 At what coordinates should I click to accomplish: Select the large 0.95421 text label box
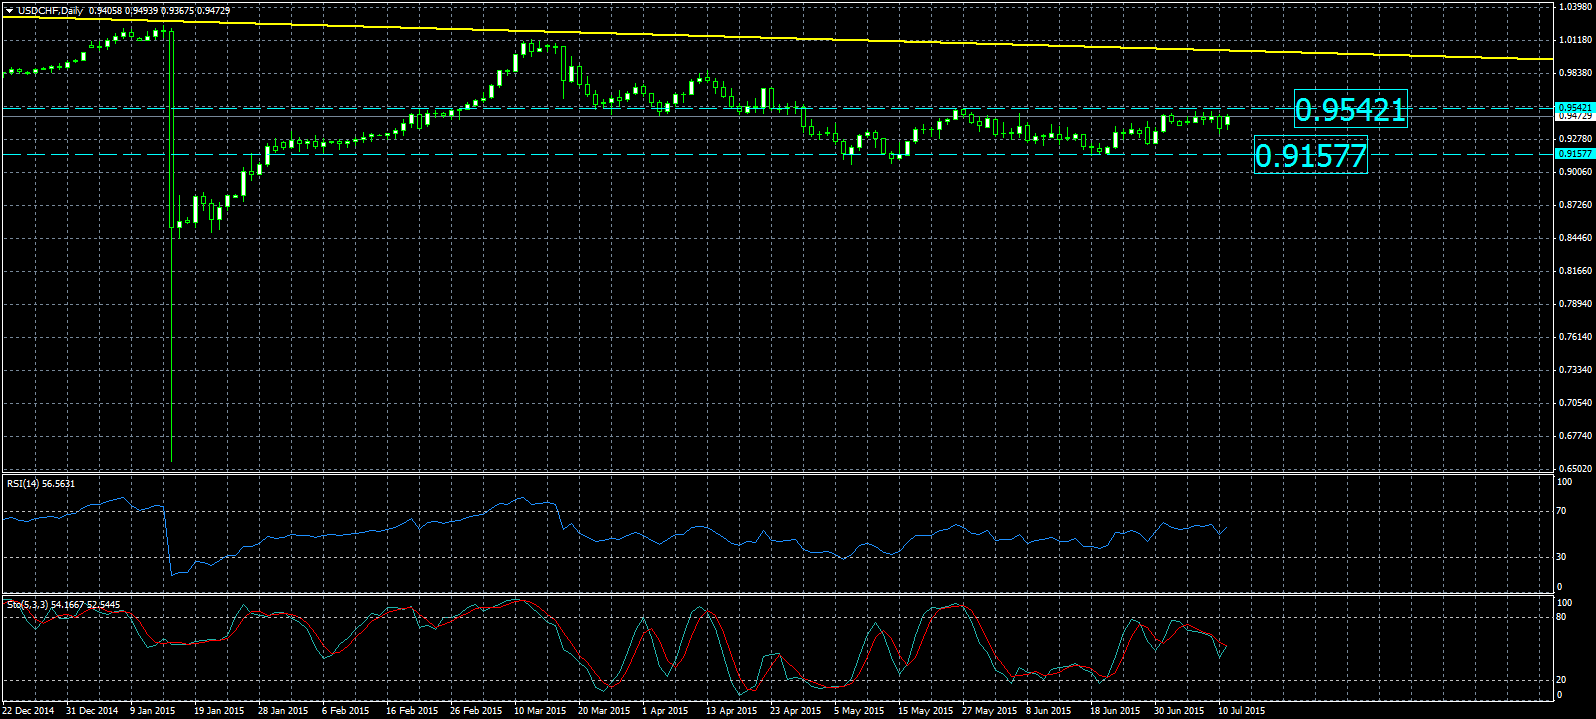[x=1349, y=109]
